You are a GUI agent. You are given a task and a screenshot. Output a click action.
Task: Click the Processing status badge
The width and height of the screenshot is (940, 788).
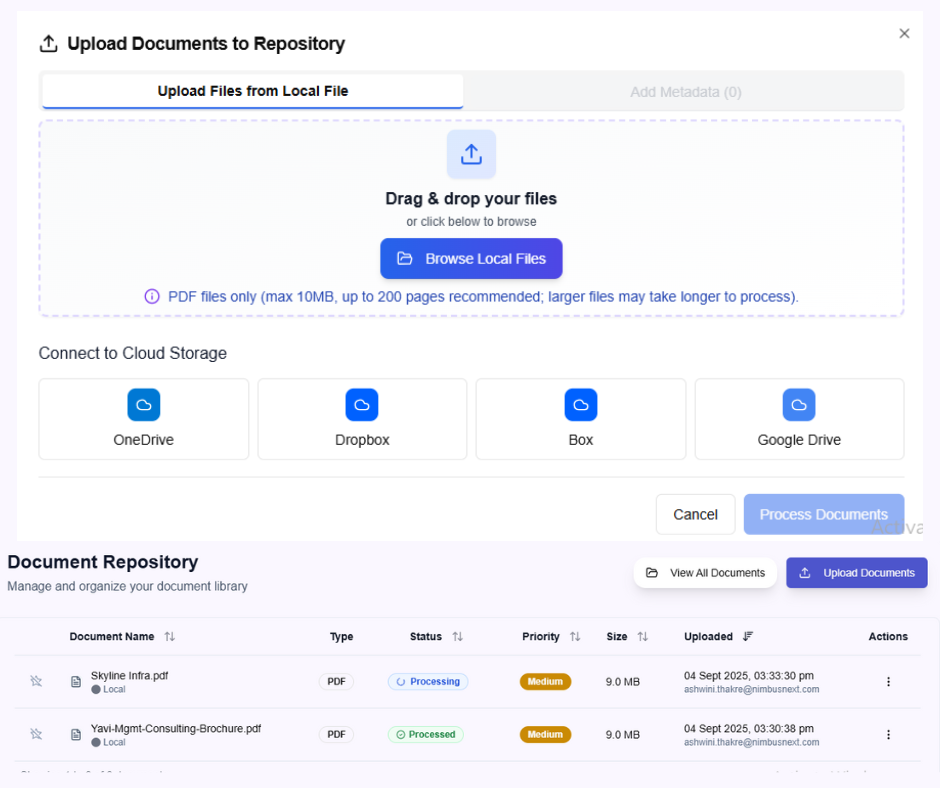point(428,681)
